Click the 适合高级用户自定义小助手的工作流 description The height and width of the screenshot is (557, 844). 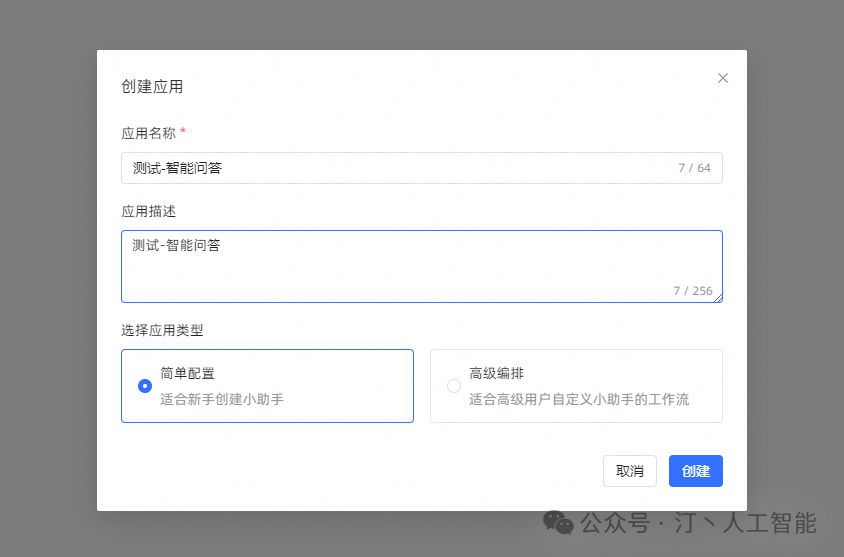pyautogui.click(x=579, y=399)
